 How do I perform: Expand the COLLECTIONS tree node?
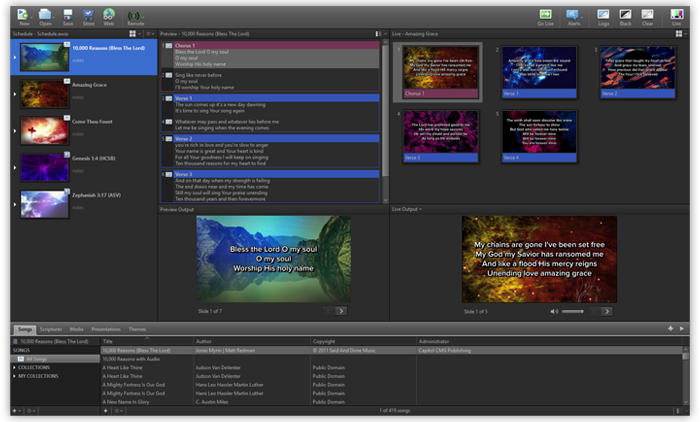[x=15, y=367]
